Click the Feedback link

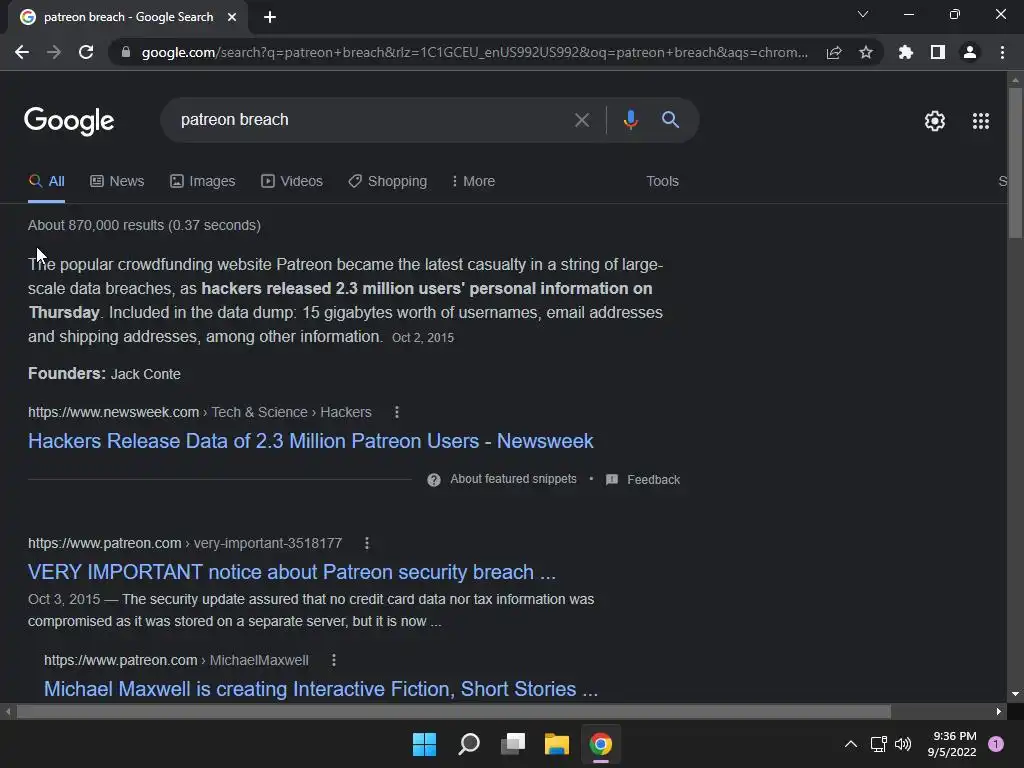(654, 480)
